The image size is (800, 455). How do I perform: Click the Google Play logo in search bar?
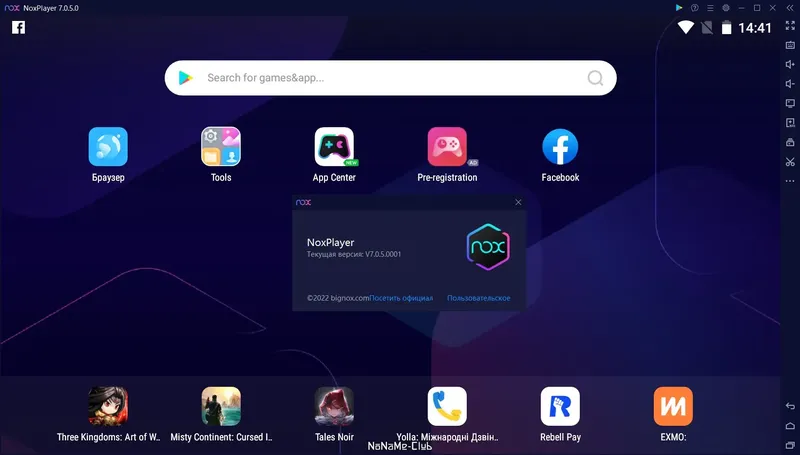pos(186,78)
